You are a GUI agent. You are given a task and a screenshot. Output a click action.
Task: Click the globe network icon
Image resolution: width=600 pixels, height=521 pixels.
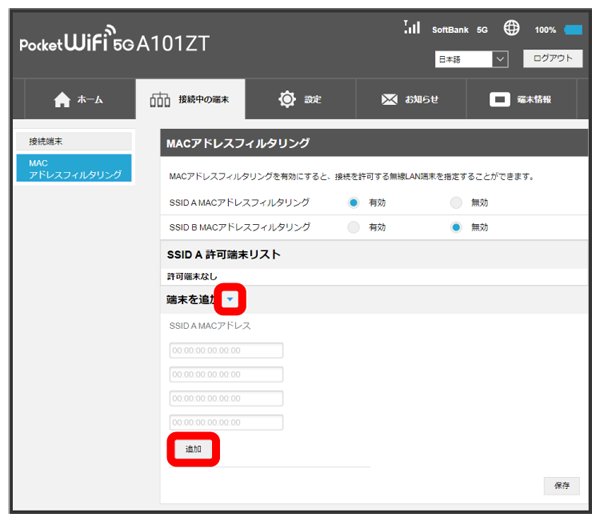[x=511, y=29]
